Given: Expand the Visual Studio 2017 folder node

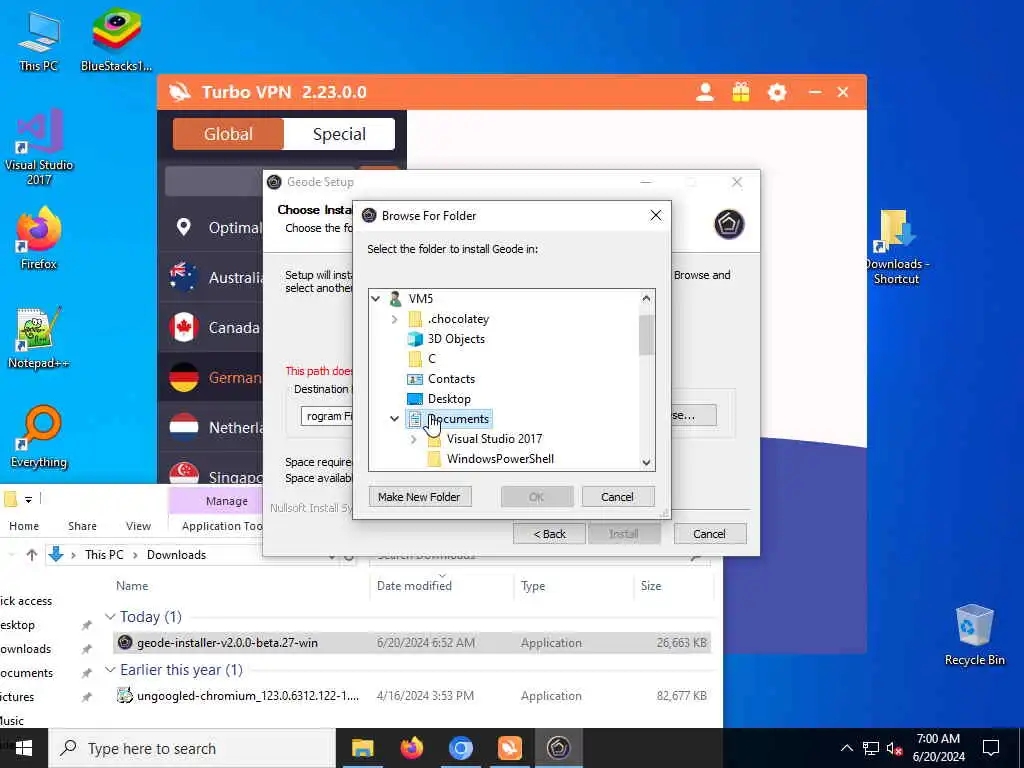Looking at the screenshot, I should pos(413,440).
